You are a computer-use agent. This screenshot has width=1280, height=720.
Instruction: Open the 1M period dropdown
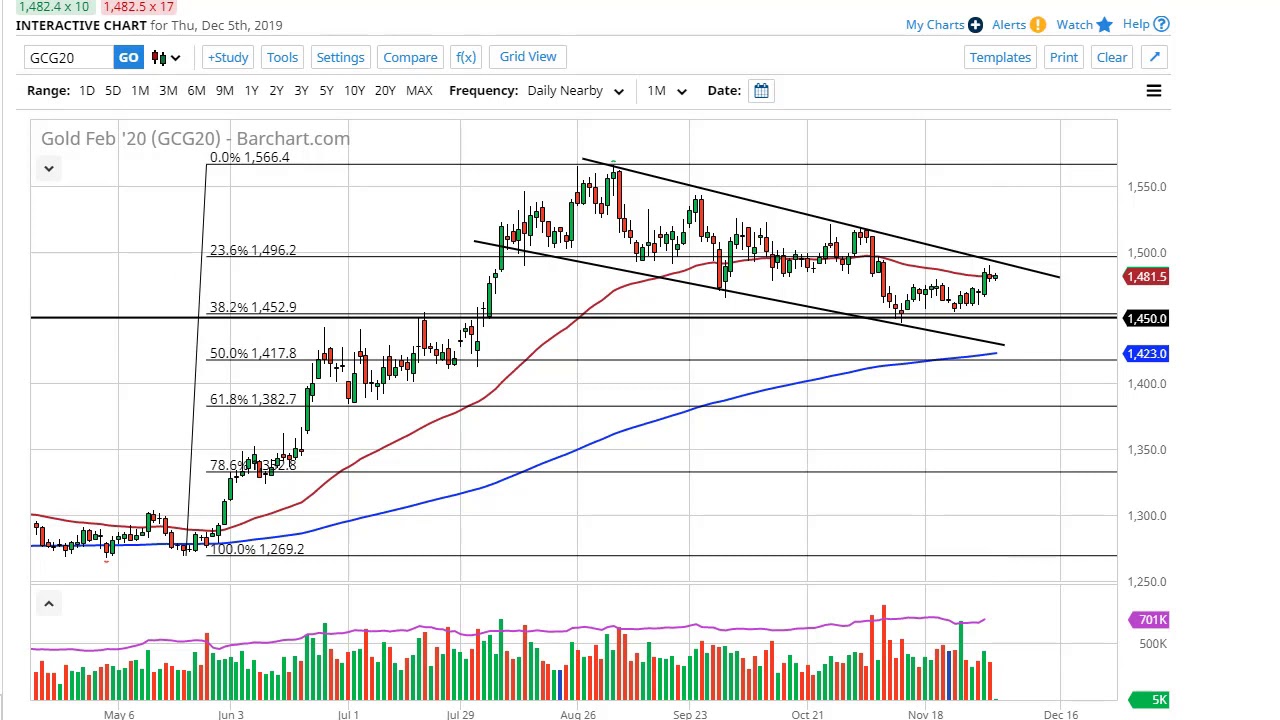coord(666,91)
